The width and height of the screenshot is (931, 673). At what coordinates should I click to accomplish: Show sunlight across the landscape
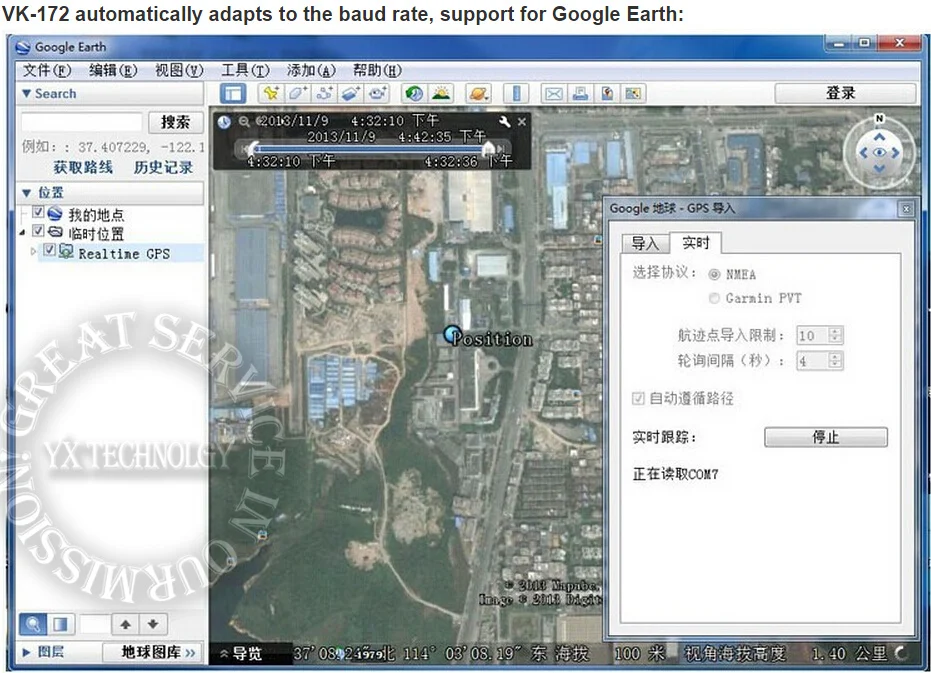441,93
